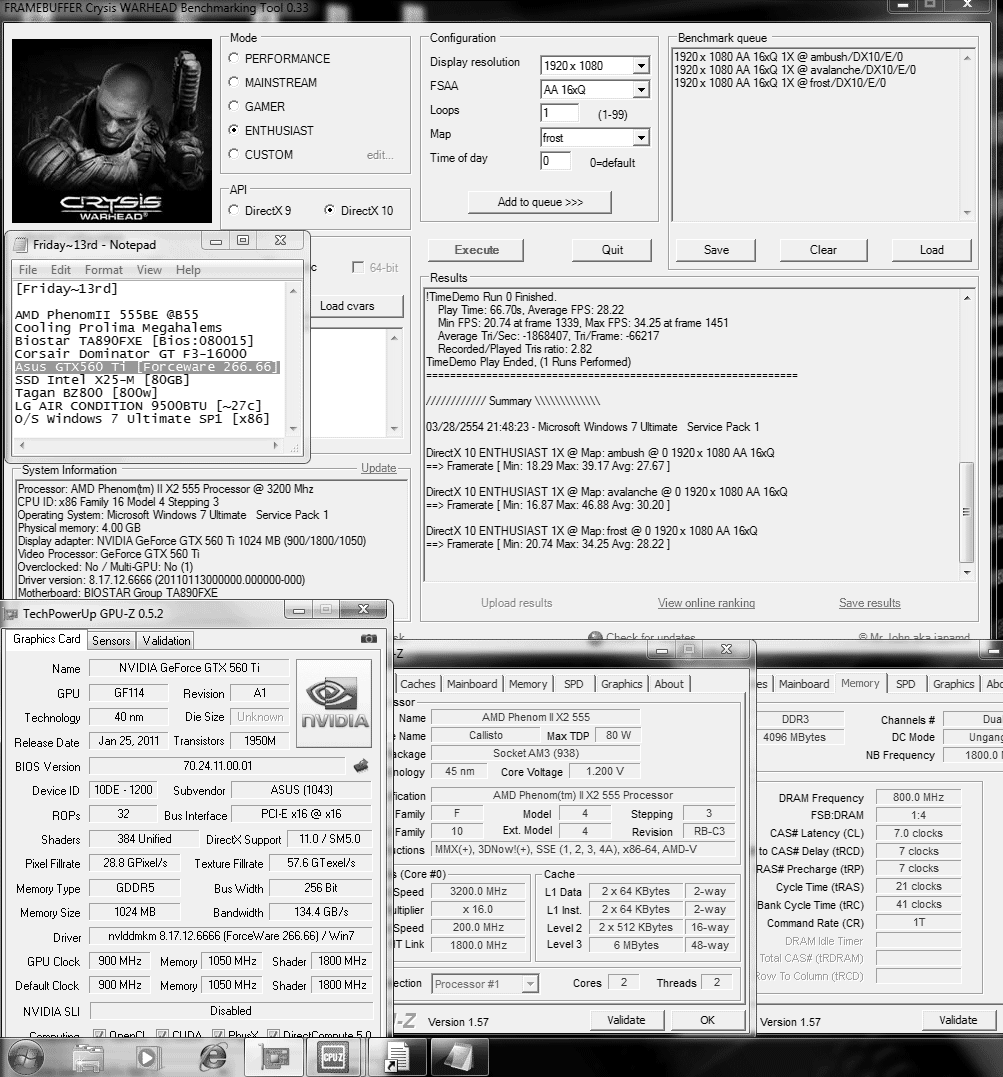This screenshot has height=1077, width=1003.
Task: Switch to GPU-Z Validation tab
Action: click(x=166, y=640)
